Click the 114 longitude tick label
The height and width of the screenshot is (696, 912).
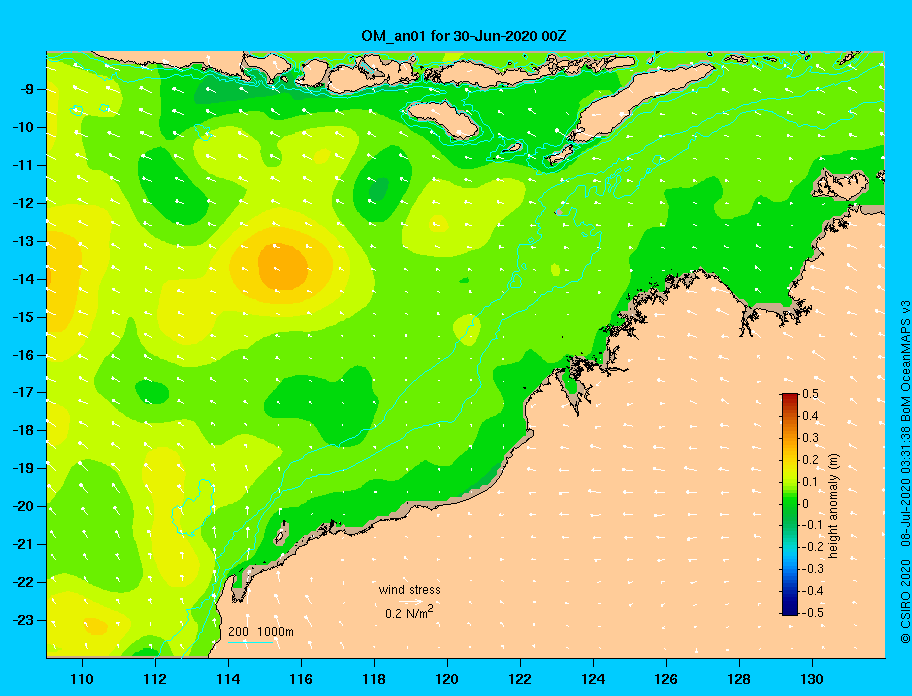pyautogui.click(x=229, y=679)
